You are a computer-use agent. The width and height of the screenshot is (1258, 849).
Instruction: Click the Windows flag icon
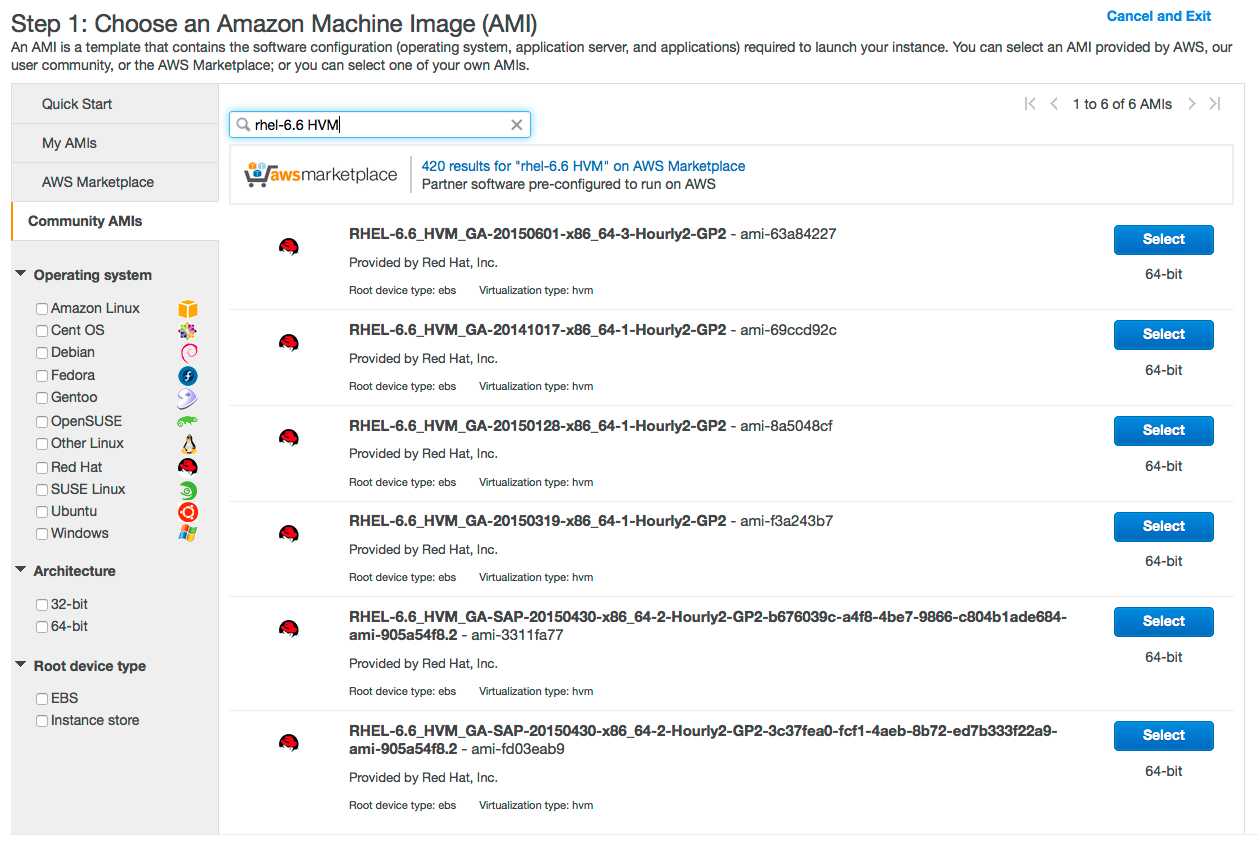pyautogui.click(x=187, y=534)
